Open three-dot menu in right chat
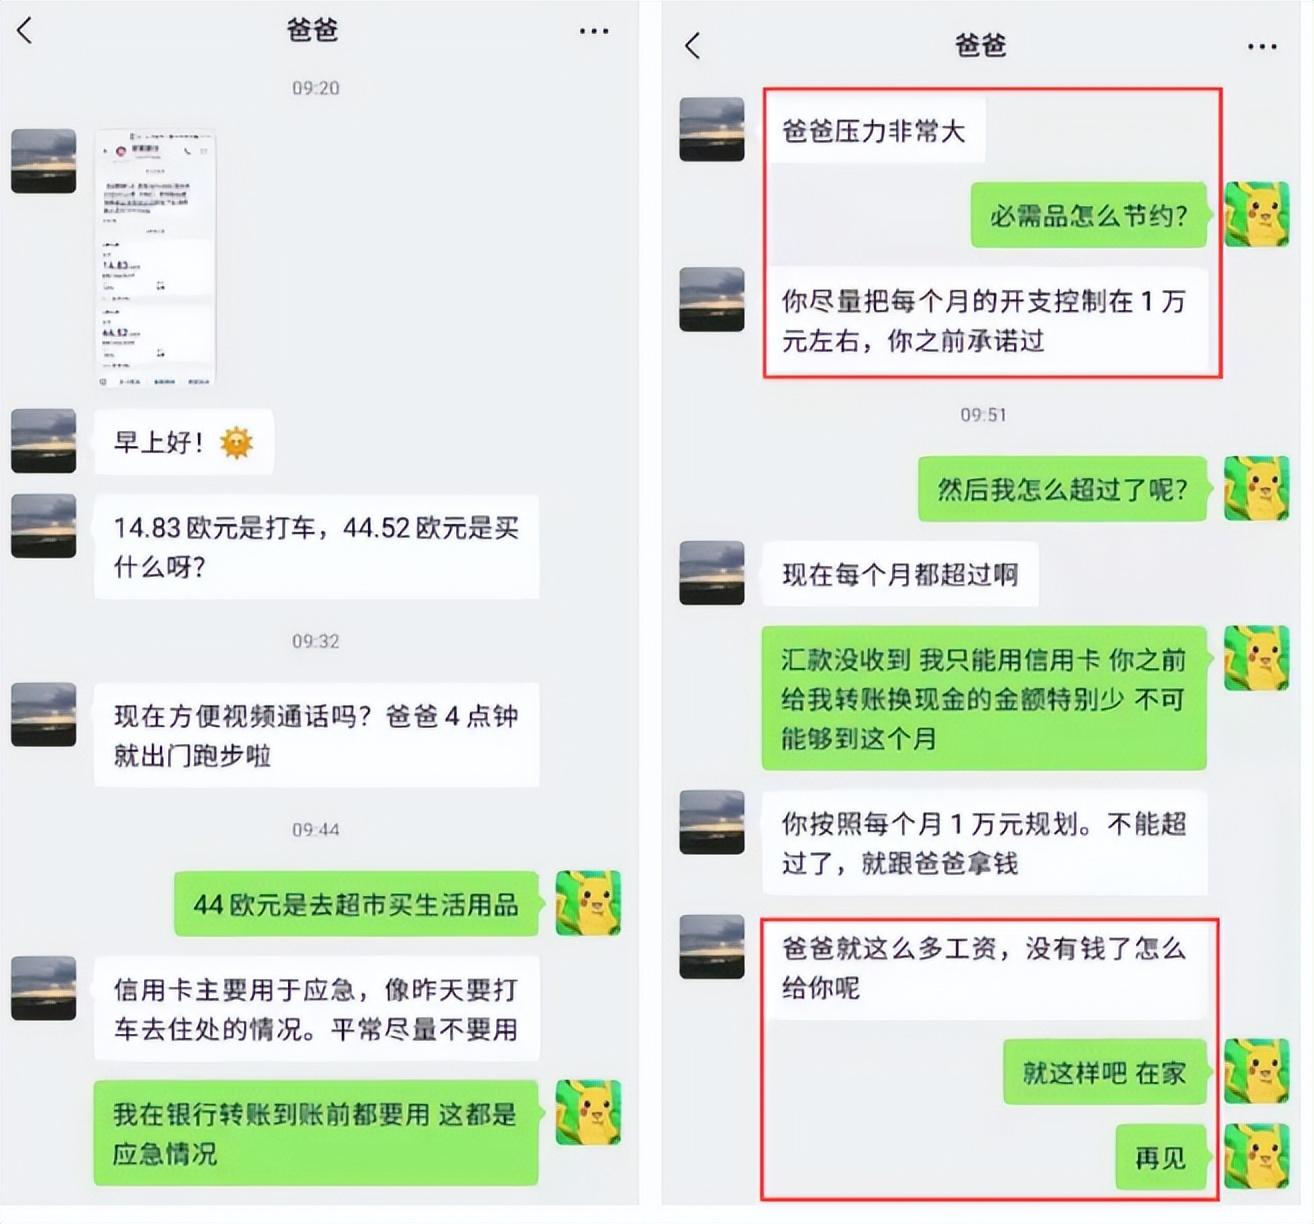 click(x=1262, y=47)
